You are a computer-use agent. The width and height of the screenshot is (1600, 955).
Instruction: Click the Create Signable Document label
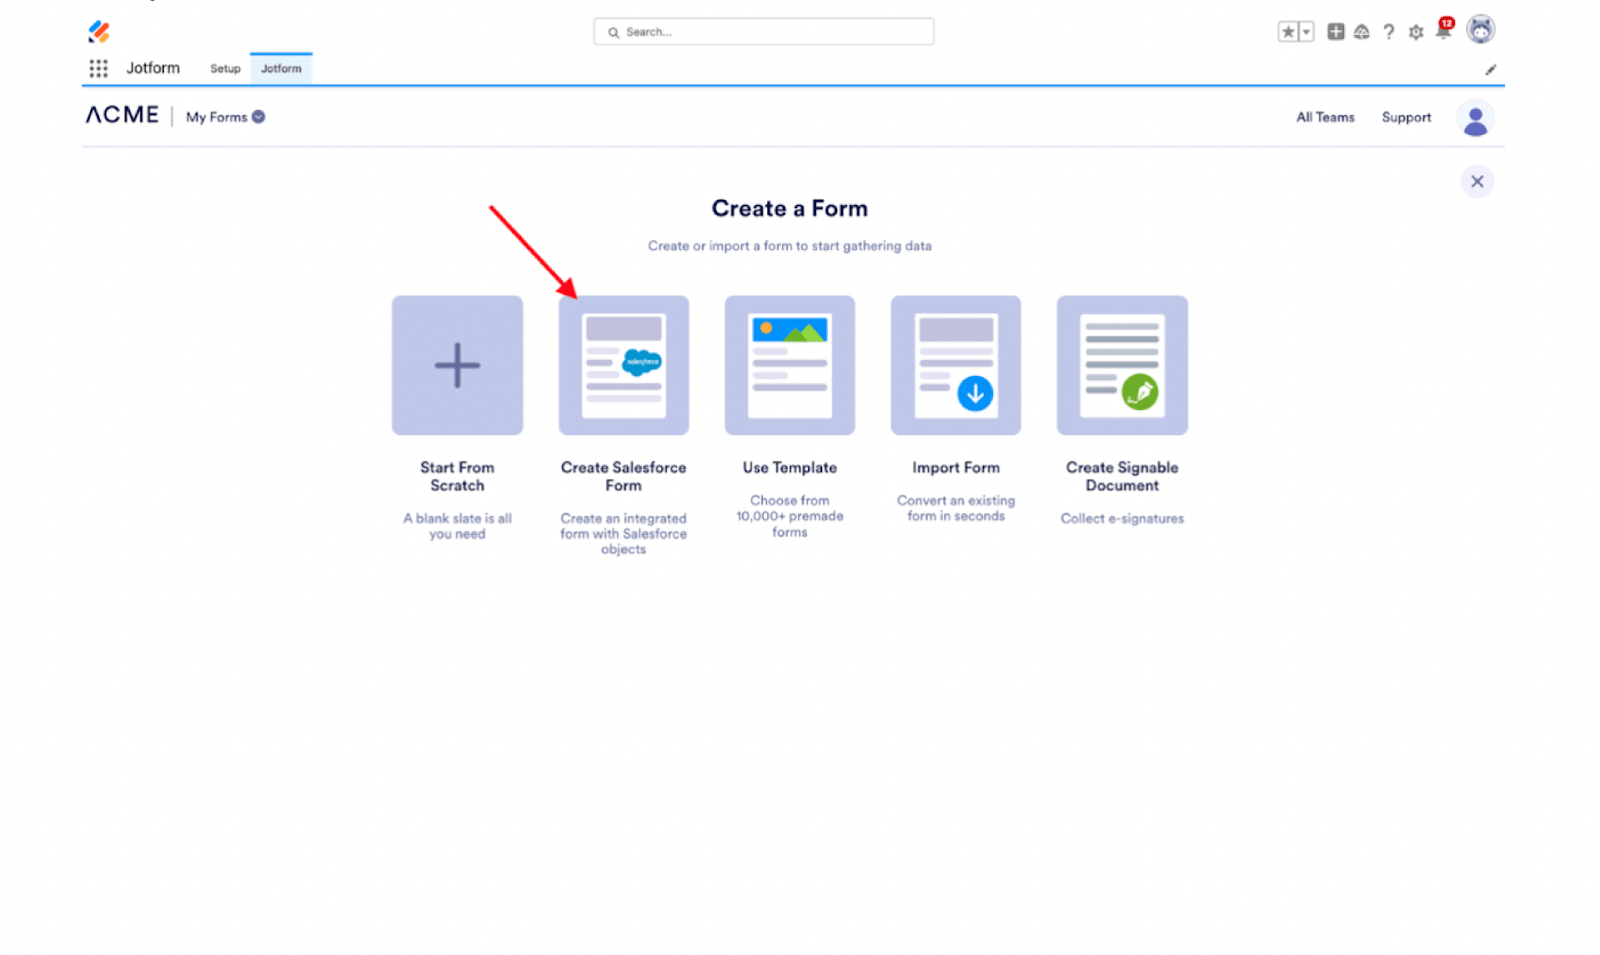pyautogui.click(x=1122, y=476)
